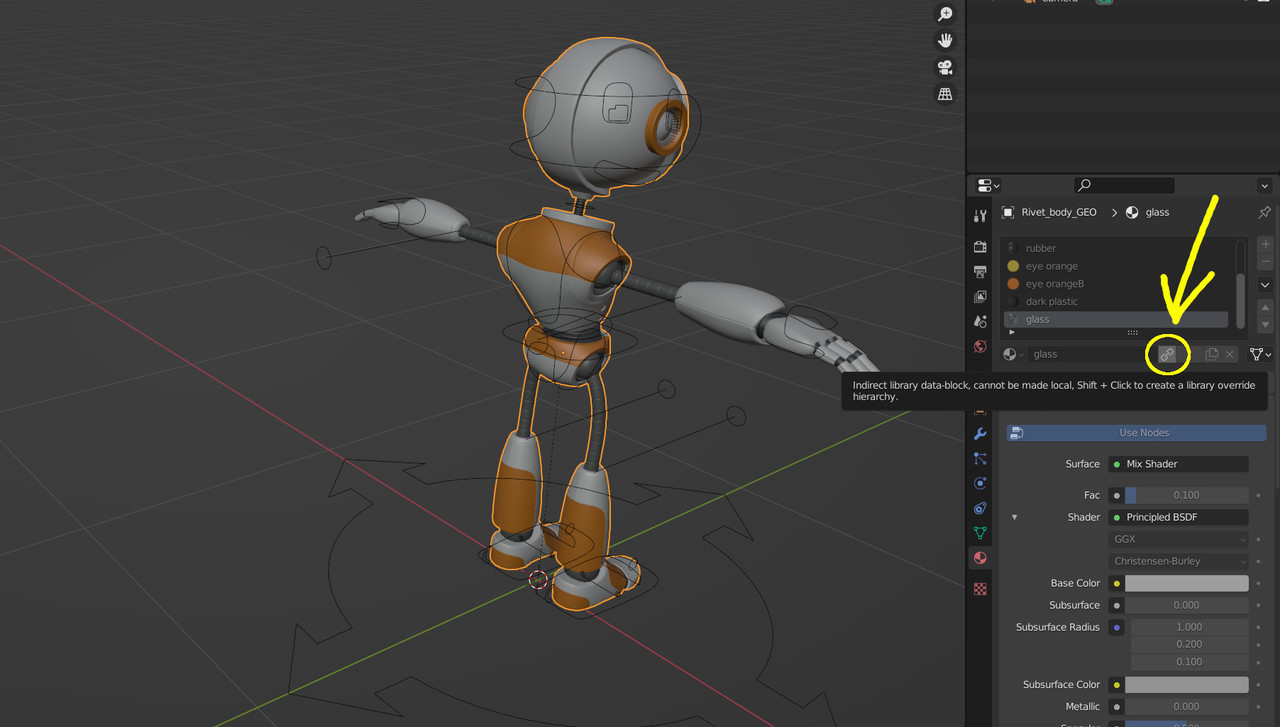Select the eye orange material slot
The image size is (1280, 727).
(x=1051, y=266)
